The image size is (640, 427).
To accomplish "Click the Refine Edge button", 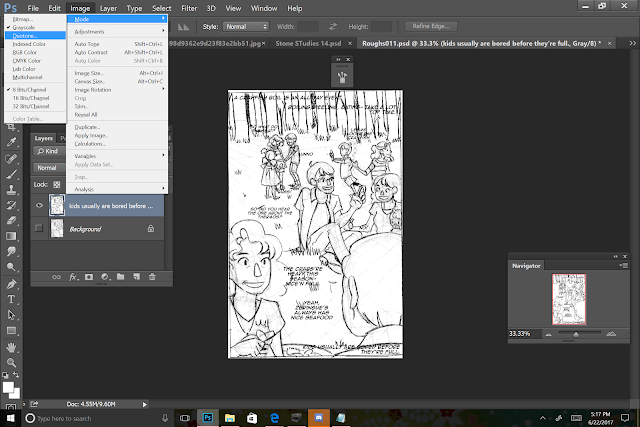I will pyautogui.click(x=431, y=26).
